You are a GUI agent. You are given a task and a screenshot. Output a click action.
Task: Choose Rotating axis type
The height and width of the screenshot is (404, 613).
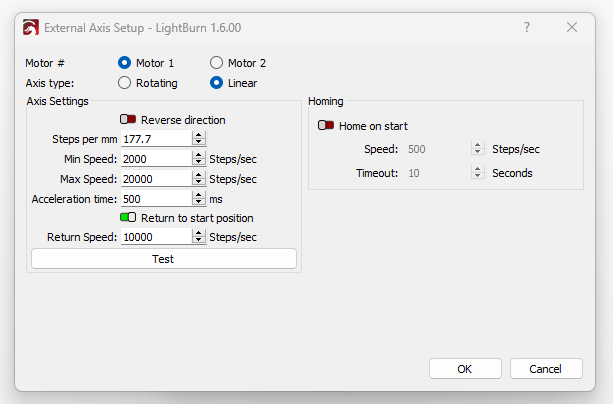(125, 83)
